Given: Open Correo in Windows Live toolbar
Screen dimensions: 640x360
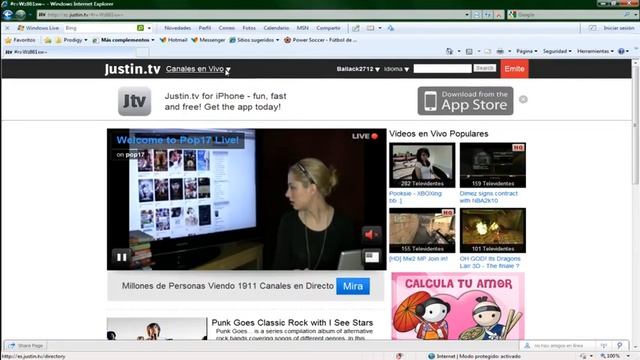Looking at the screenshot, I should (x=227, y=28).
